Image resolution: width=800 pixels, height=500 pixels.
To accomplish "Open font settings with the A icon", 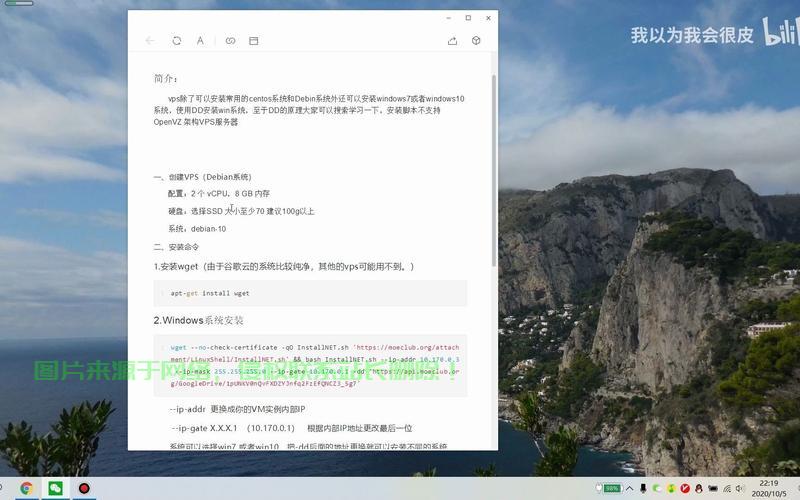I will coord(201,41).
